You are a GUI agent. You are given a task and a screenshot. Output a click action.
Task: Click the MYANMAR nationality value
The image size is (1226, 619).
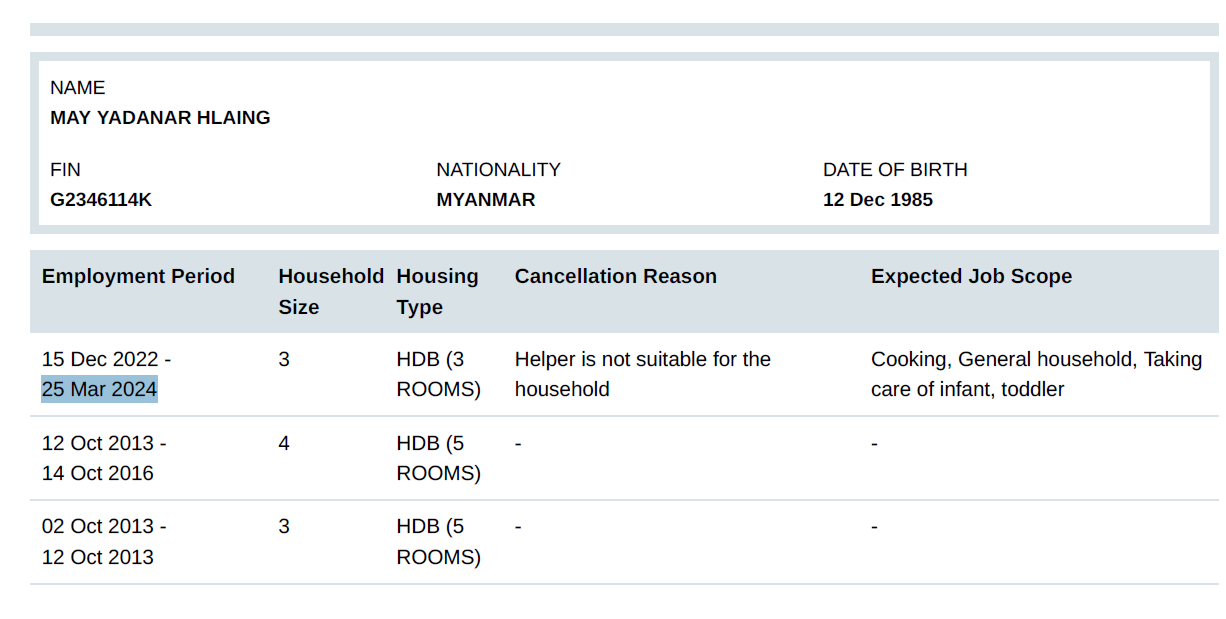pyautogui.click(x=486, y=200)
